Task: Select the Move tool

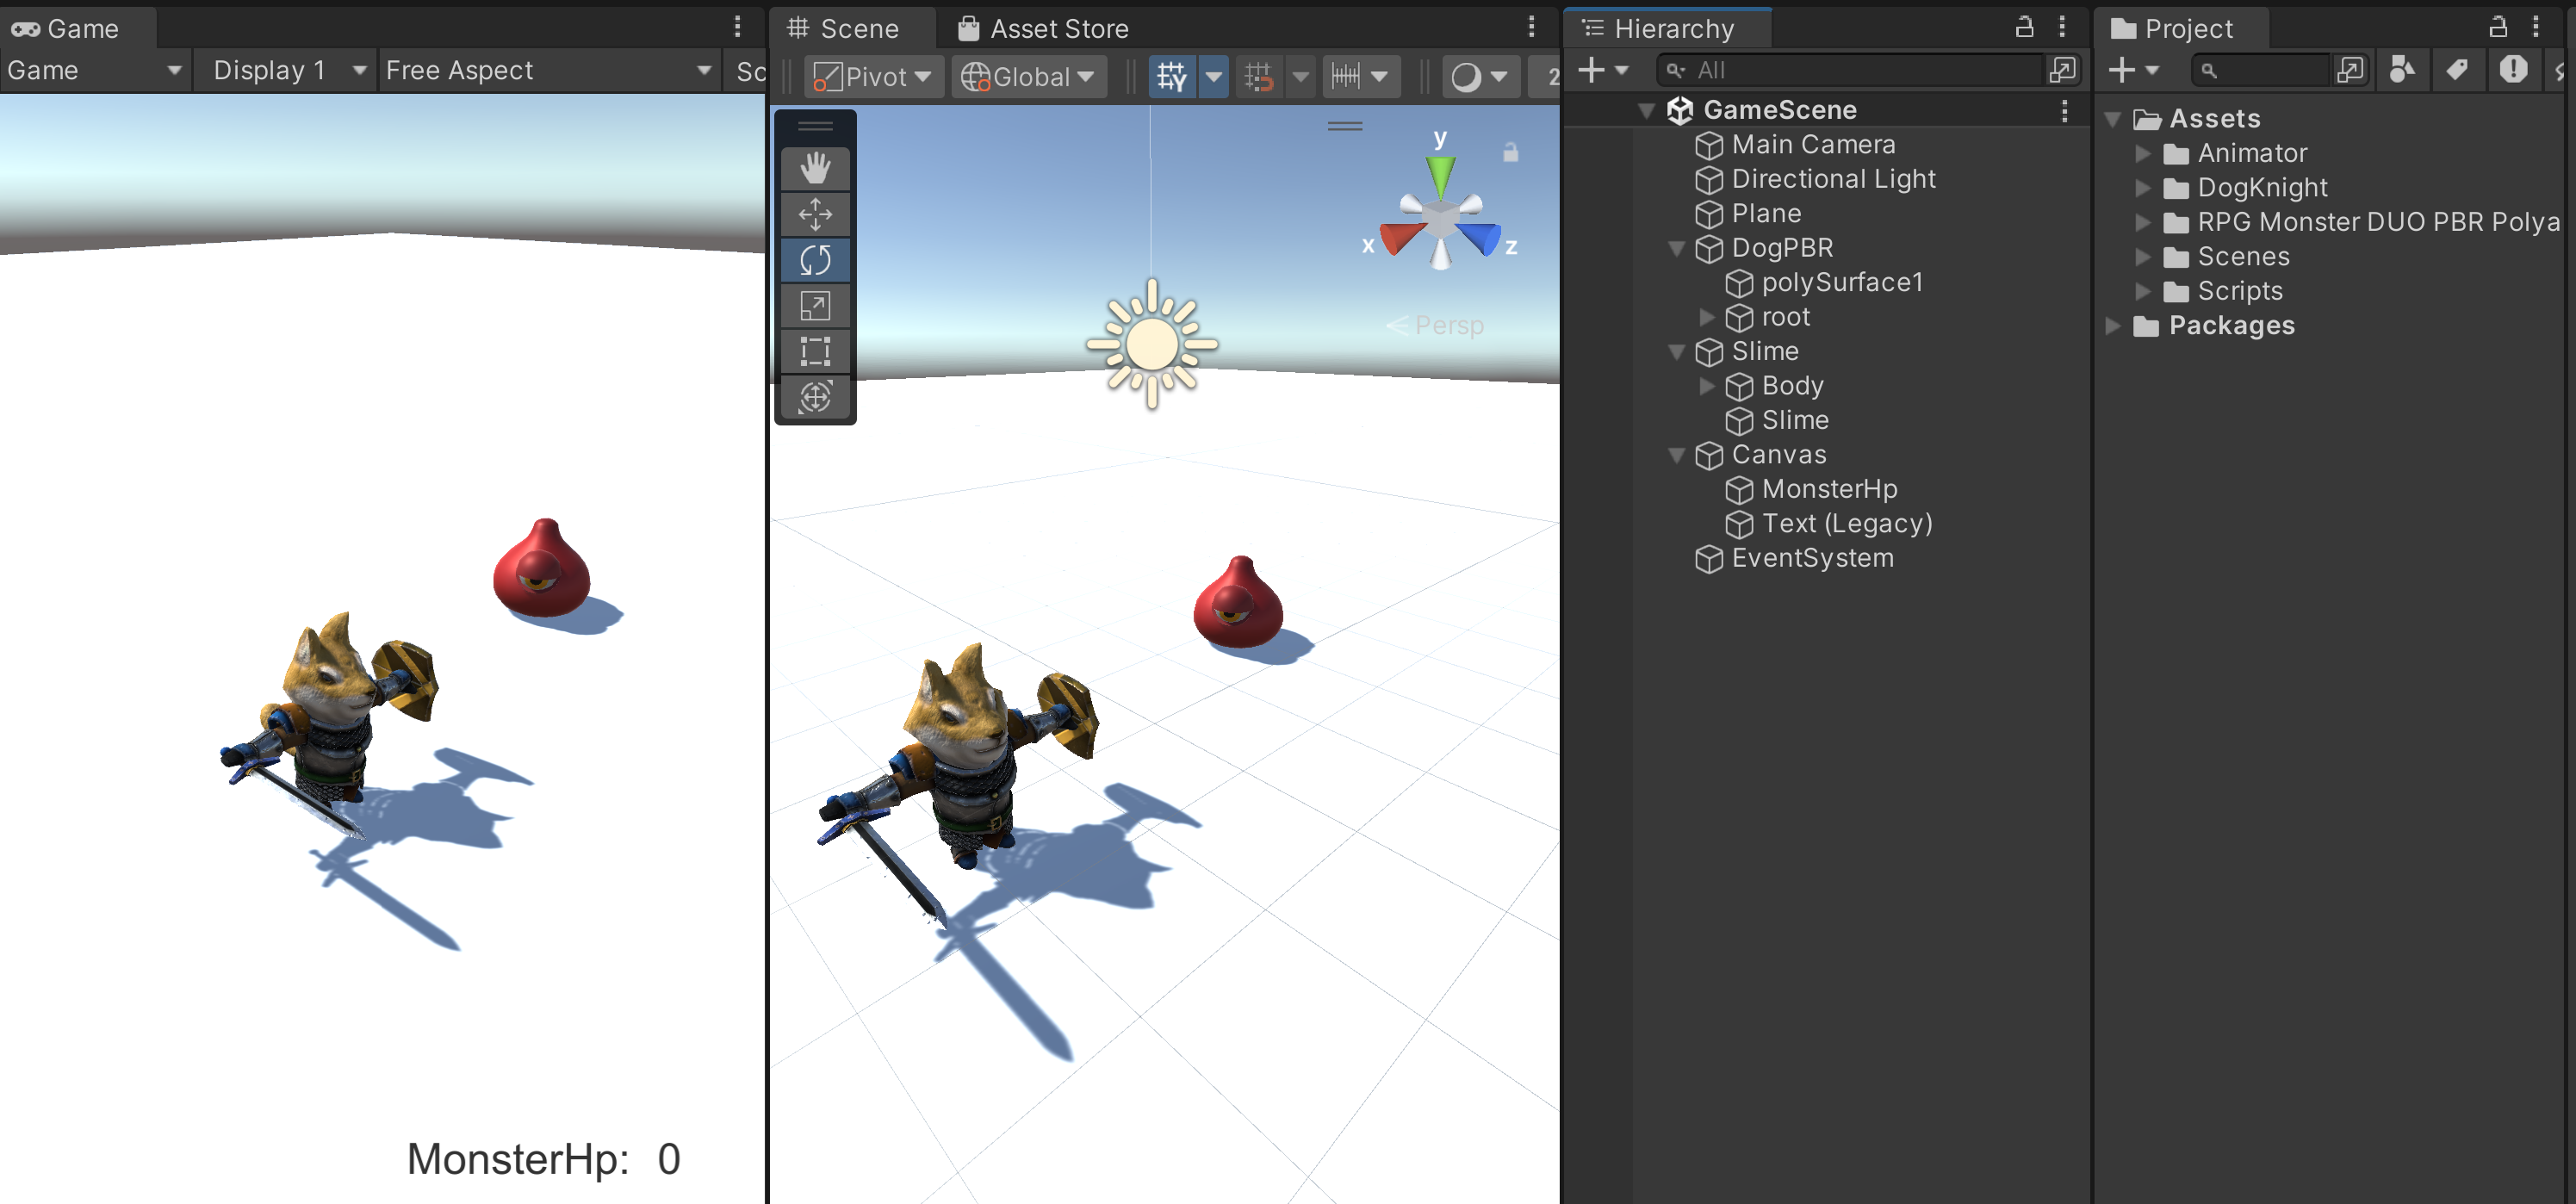Action: 815,214
